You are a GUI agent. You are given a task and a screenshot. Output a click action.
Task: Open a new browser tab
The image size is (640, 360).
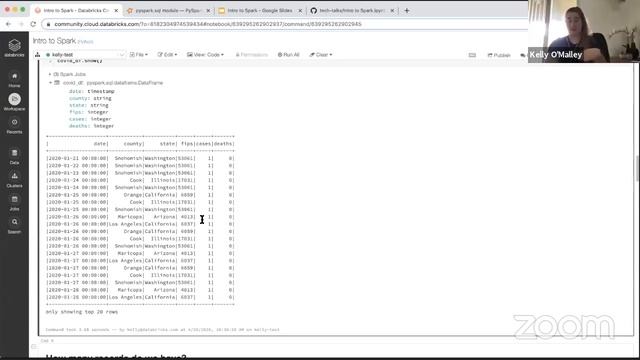(407, 11)
